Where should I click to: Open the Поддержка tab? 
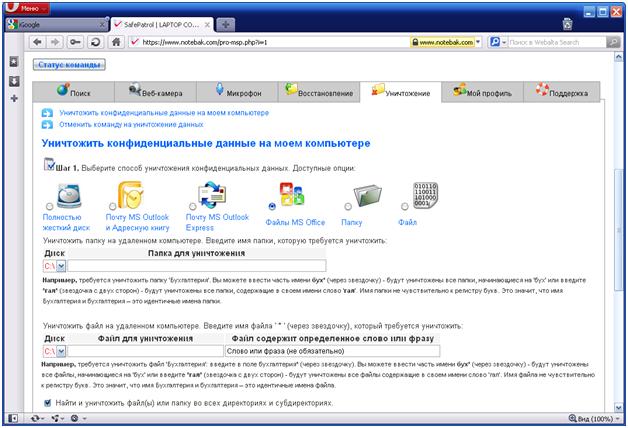[x=562, y=92]
